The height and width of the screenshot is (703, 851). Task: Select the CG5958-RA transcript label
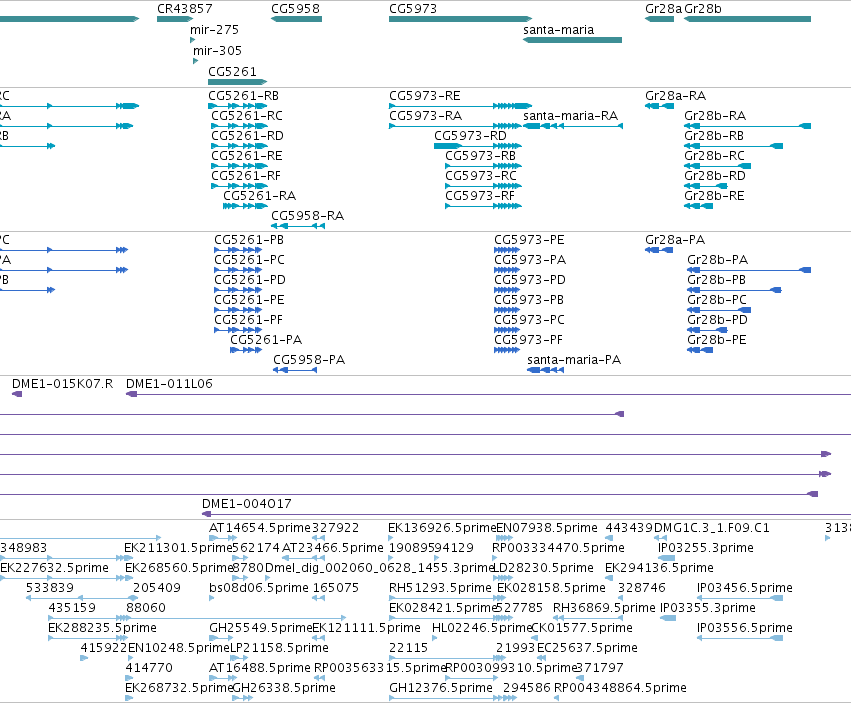308,216
